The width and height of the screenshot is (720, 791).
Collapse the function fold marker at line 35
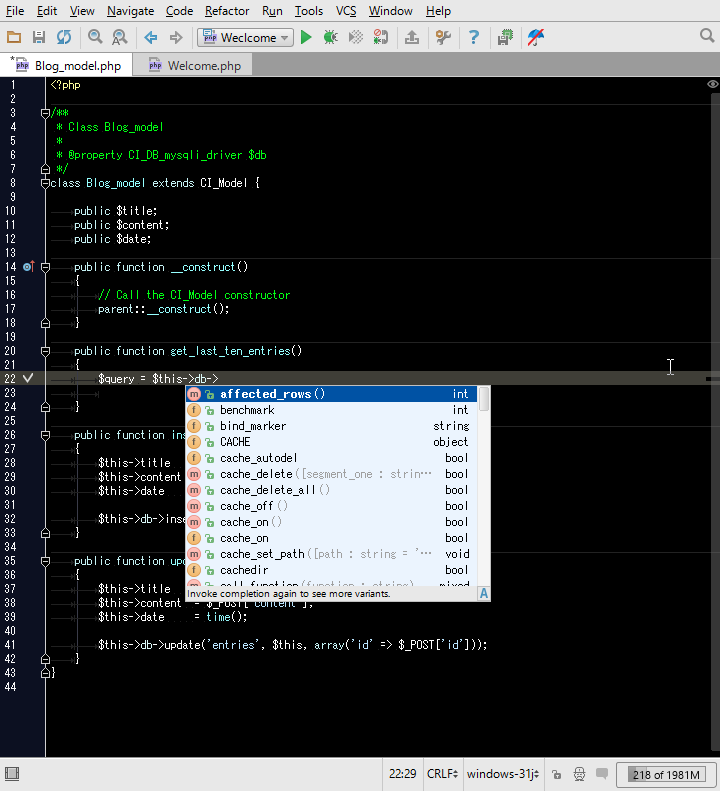pyautogui.click(x=45, y=561)
